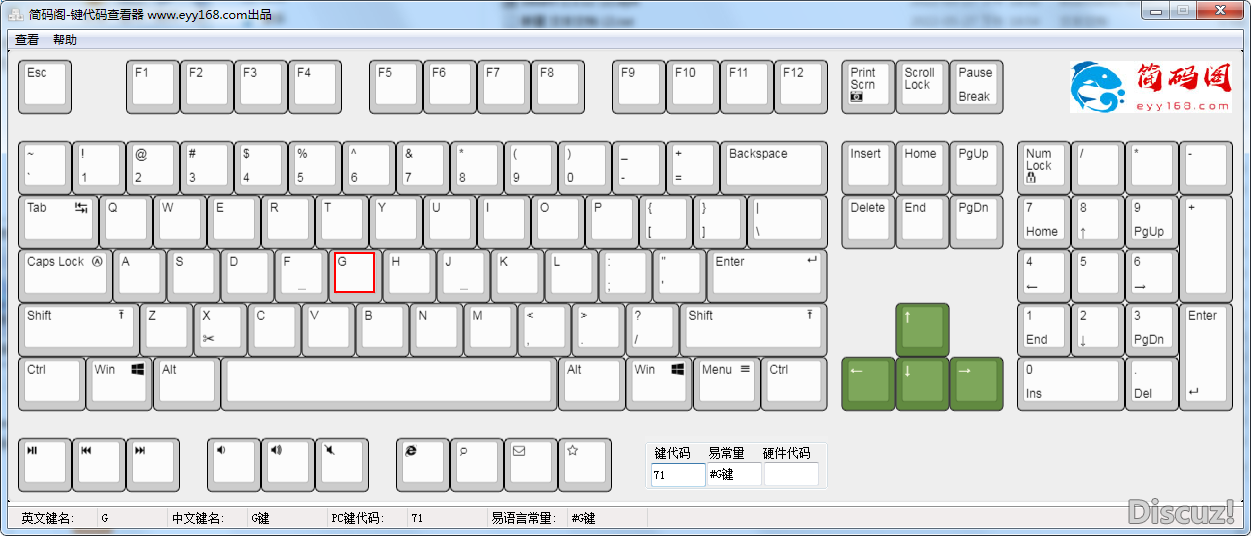Screen dimensions: 1251x536
Task: Open the 帮助 menu
Action: [x=65, y=40]
